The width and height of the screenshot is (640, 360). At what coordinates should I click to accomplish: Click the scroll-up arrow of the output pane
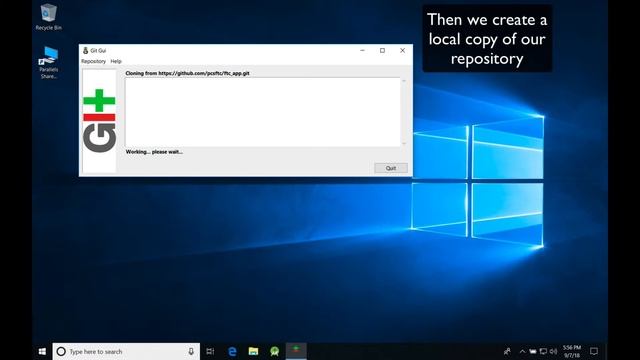[404, 81]
